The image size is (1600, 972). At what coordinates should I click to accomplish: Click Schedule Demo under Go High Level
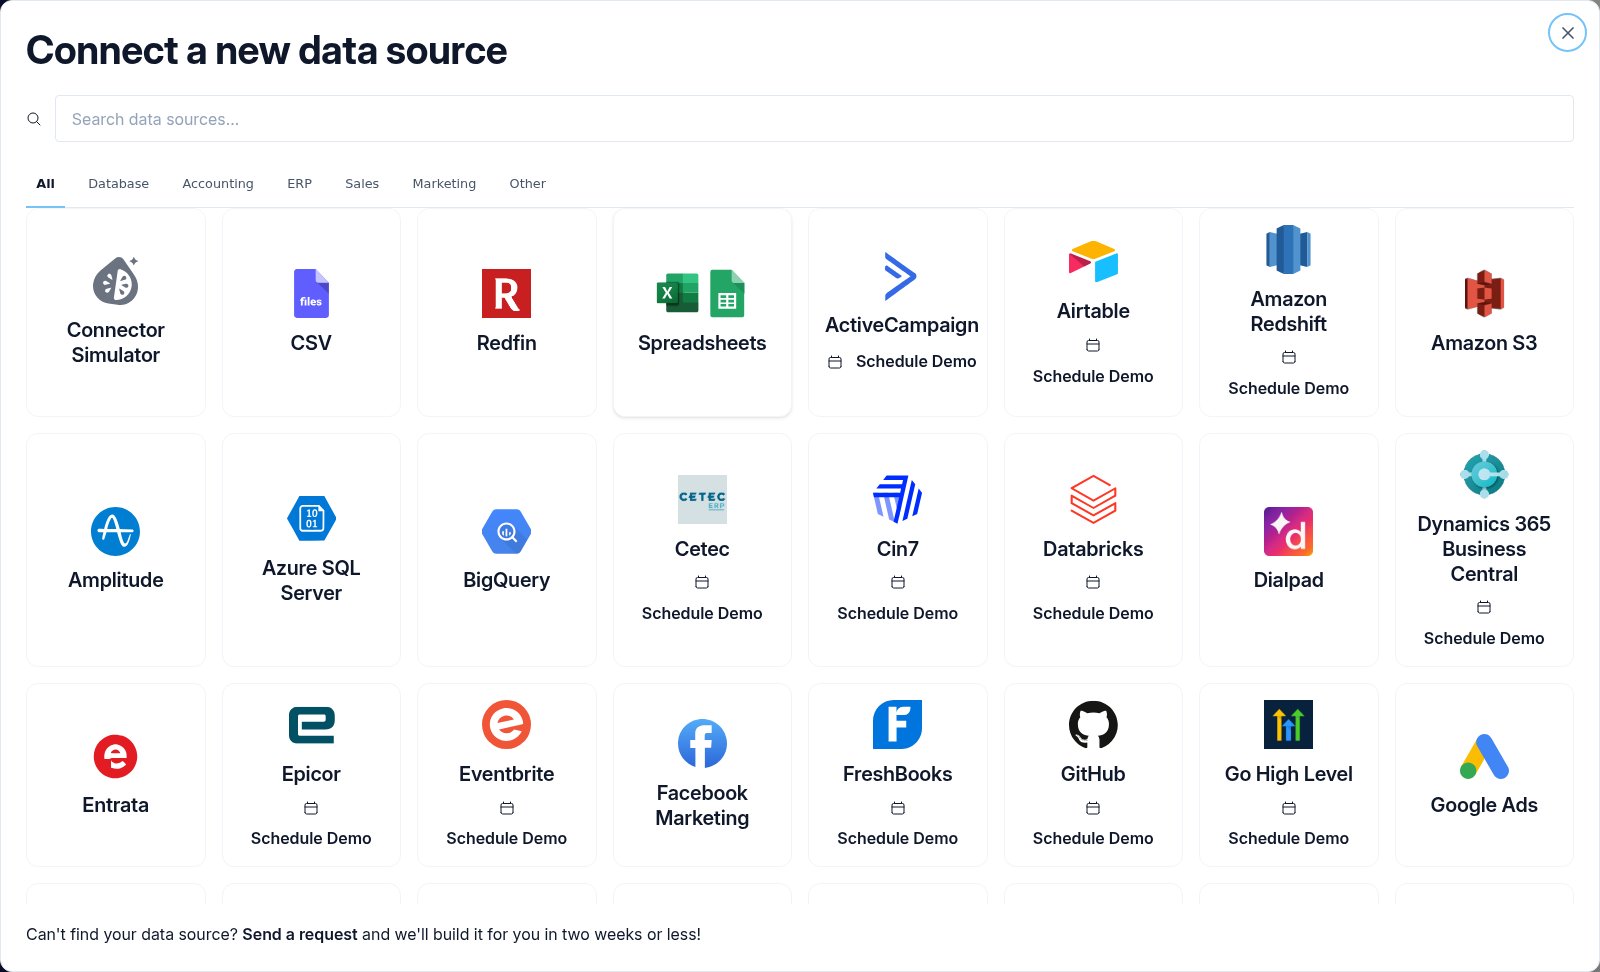point(1288,838)
